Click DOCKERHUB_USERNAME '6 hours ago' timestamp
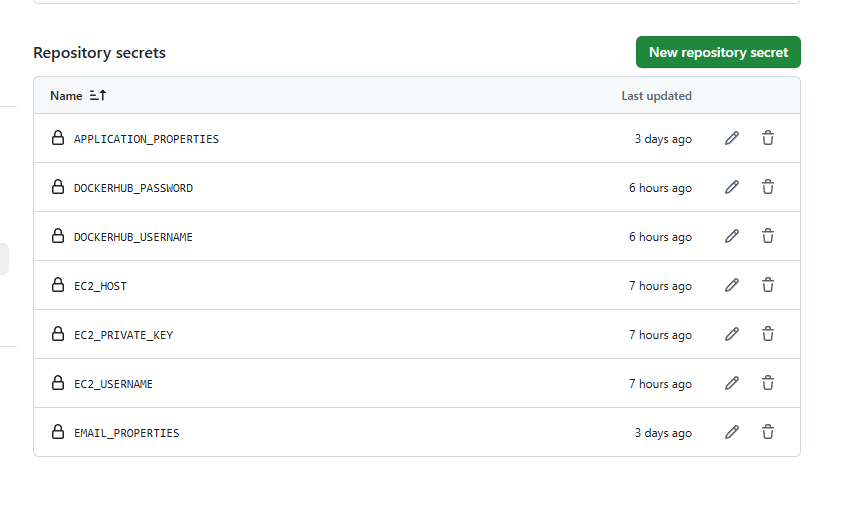Image resolution: width=866 pixels, height=517 pixels. click(660, 237)
